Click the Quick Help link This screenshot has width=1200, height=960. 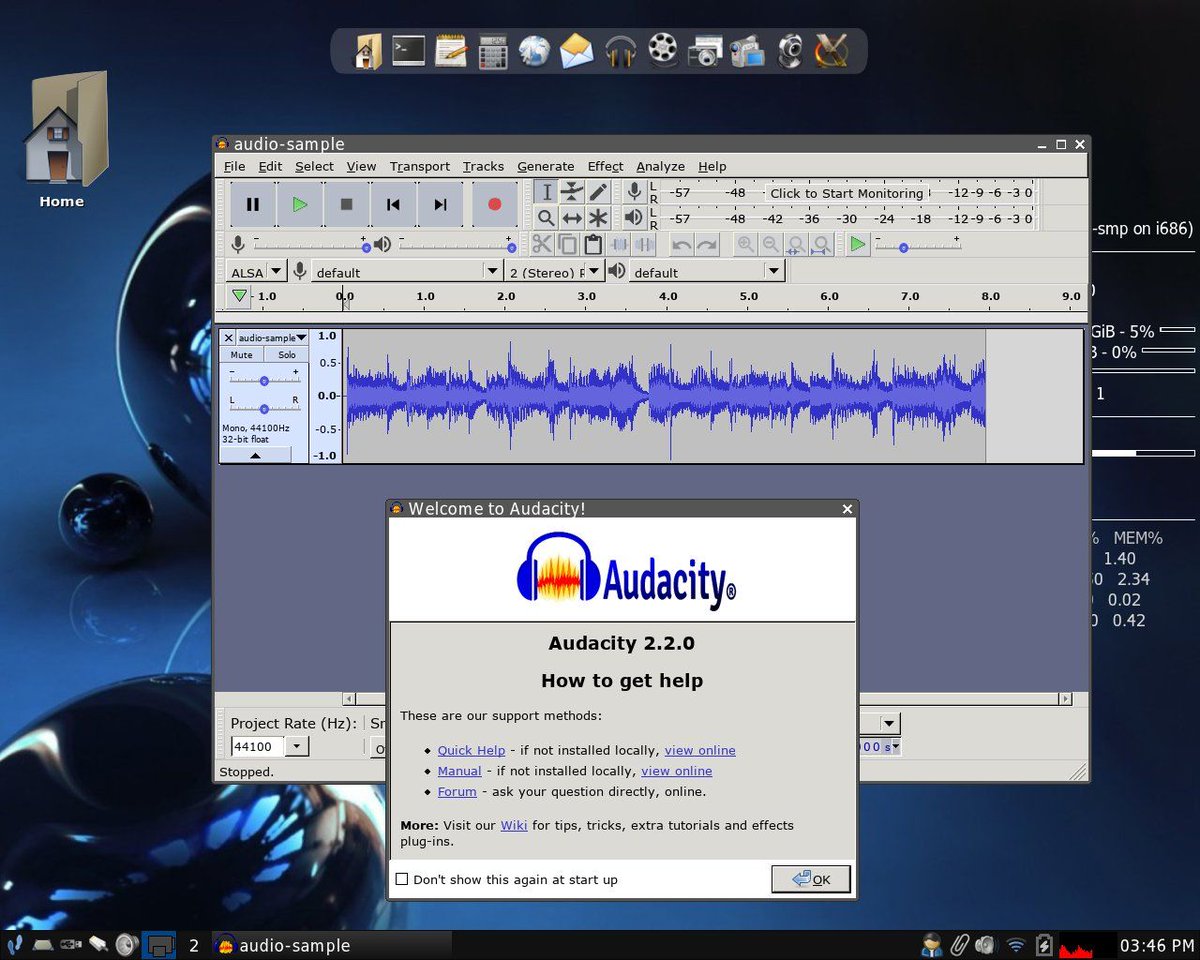coord(471,750)
